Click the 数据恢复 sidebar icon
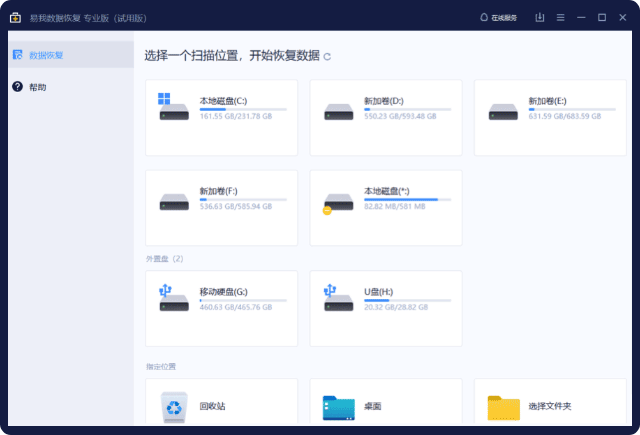Image resolution: width=640 pixels, height=435 pixels. coord(18,55)
